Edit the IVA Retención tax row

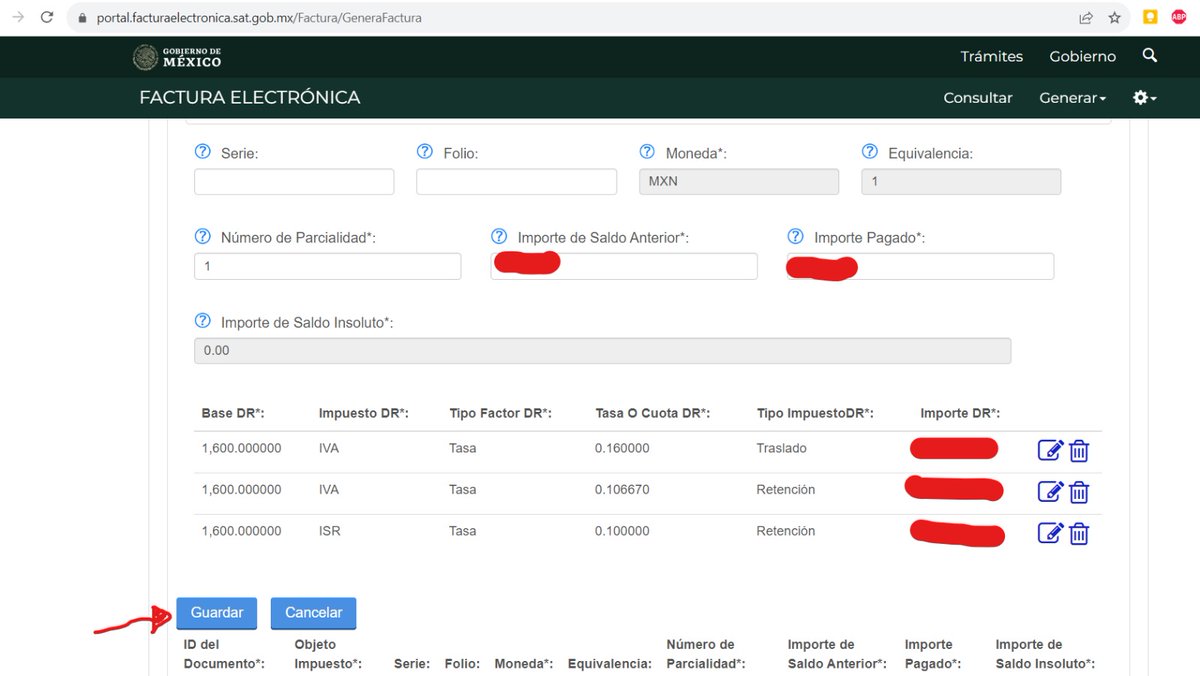tap(1050, 491)
